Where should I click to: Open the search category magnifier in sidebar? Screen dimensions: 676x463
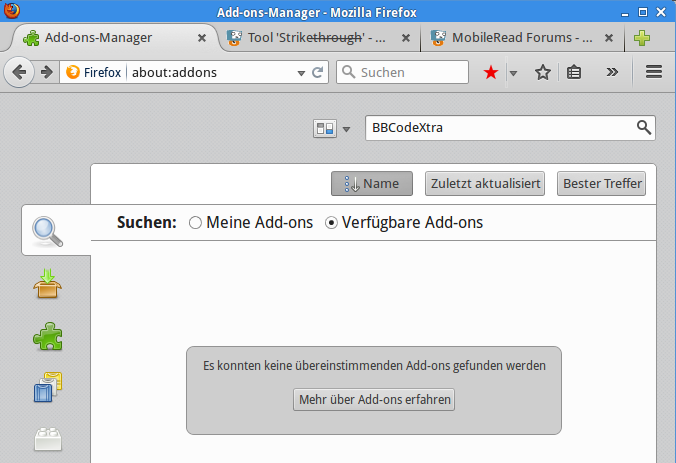tap(47, 232)
